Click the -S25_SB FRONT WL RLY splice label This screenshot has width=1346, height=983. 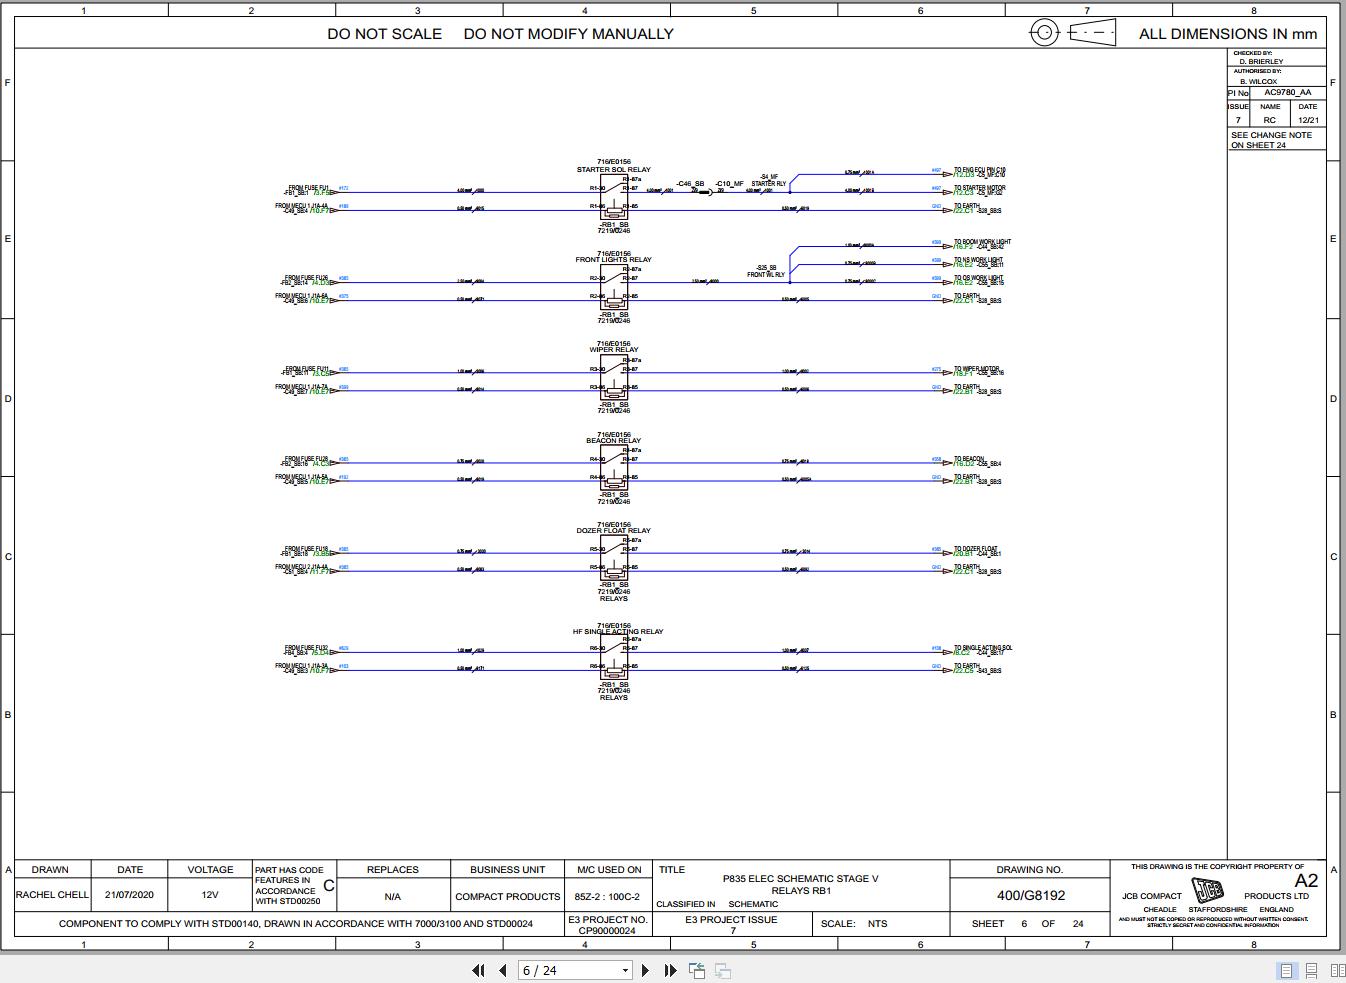pyautogui.click(x=766, y=271)
